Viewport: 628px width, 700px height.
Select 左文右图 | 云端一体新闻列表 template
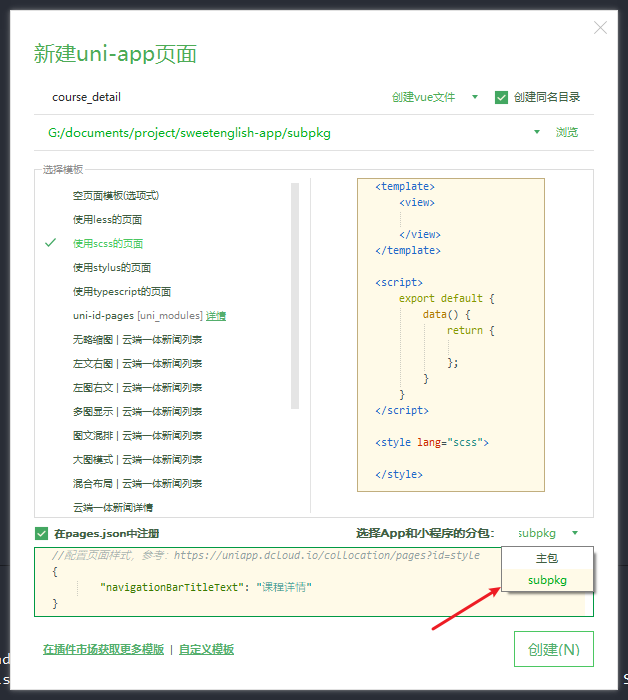coord(137,364)
